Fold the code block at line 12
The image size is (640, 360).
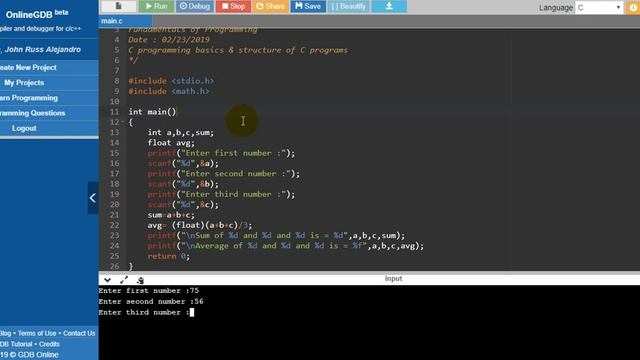pyautogui.click(x=123, y=122)
